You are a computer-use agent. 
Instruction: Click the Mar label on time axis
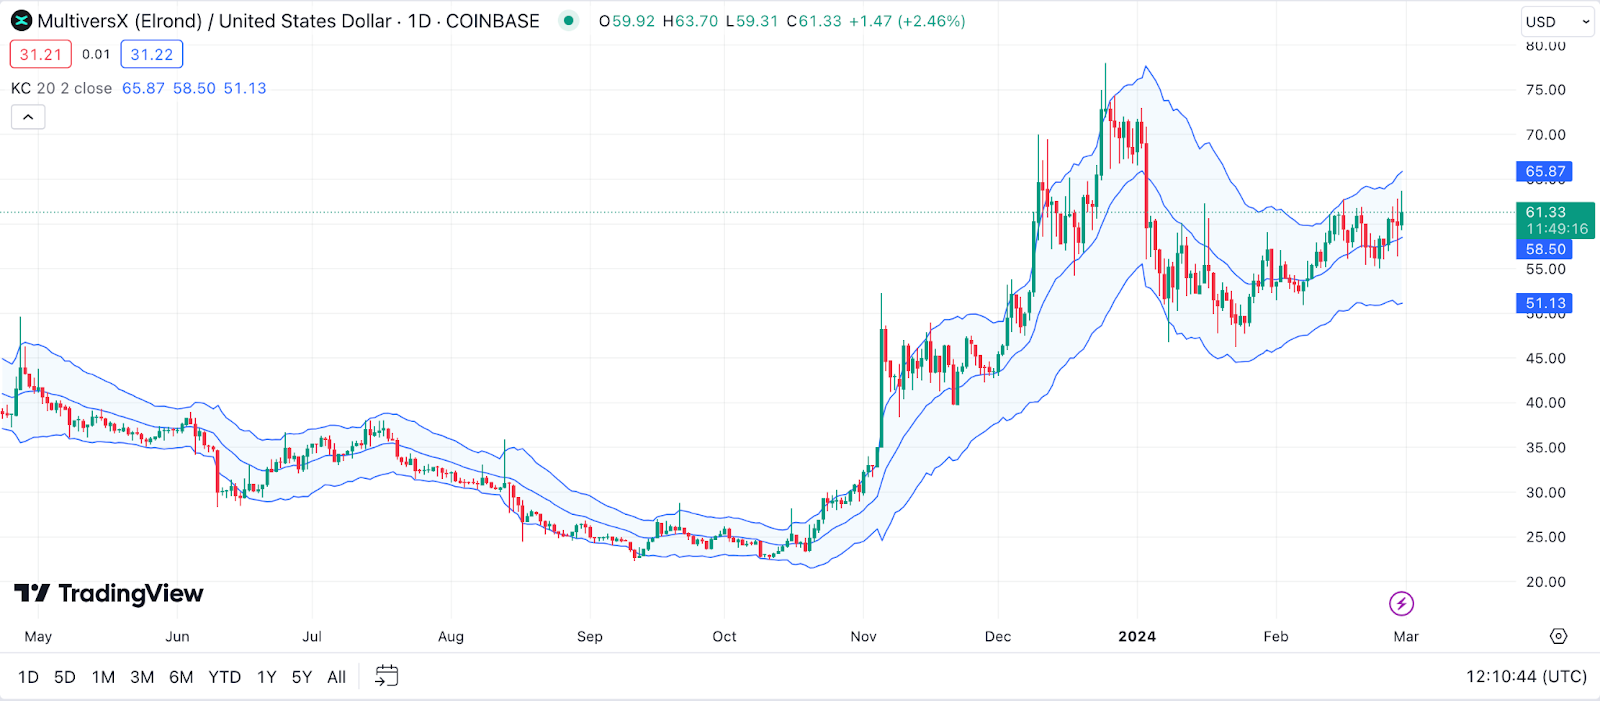1406,636
